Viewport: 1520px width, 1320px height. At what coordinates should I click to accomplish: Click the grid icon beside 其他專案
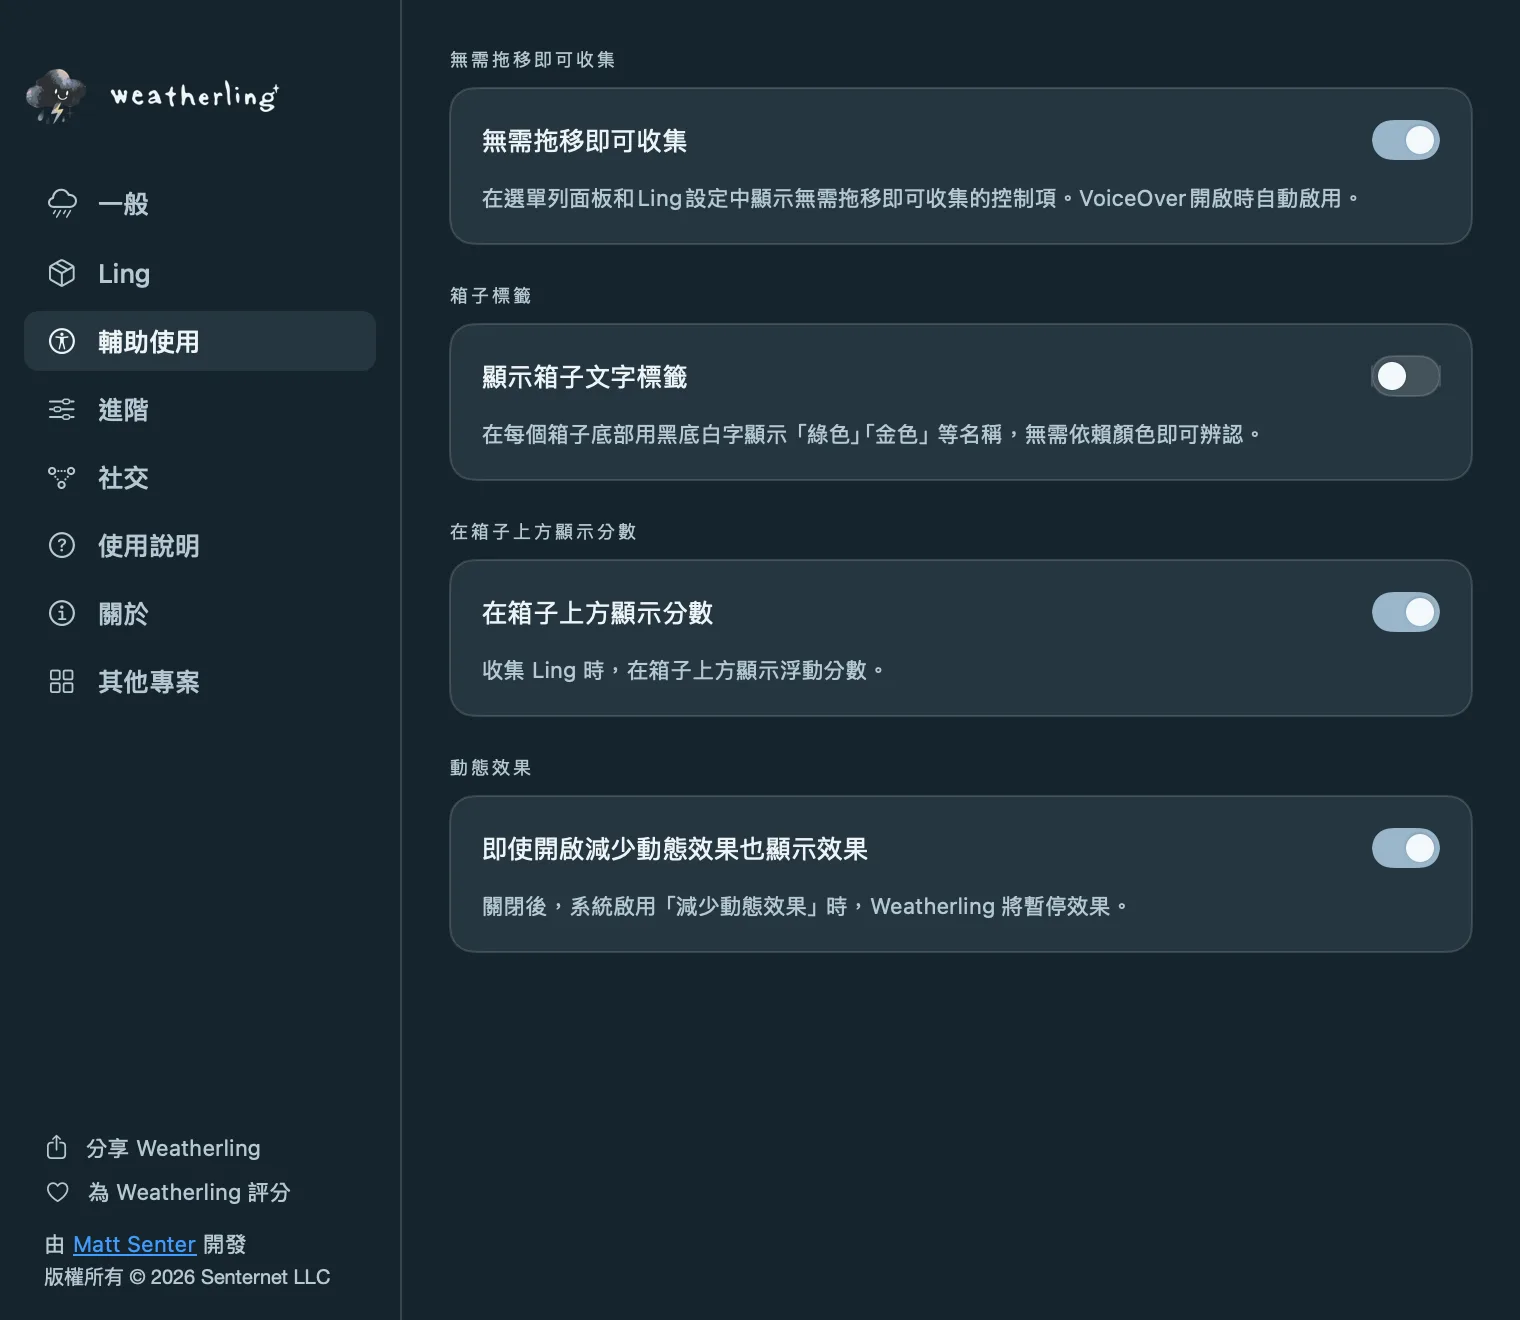pos(62,681)
